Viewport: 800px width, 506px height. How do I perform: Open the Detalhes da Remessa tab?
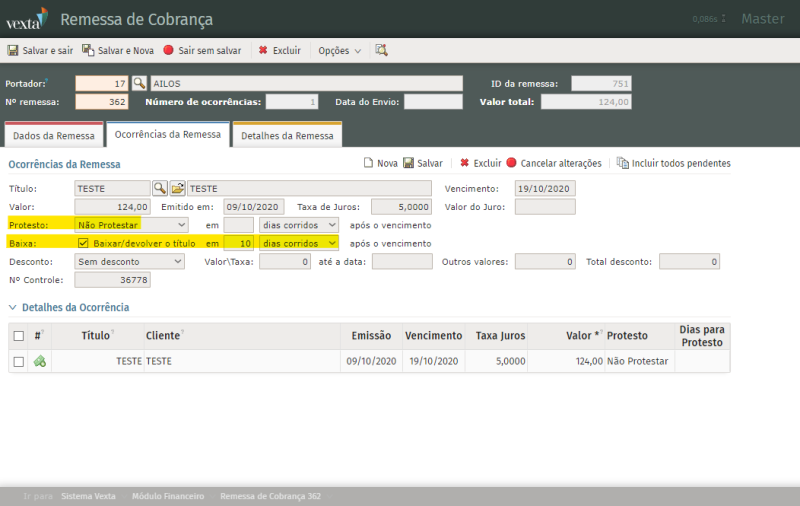click(x=287, y=136)
